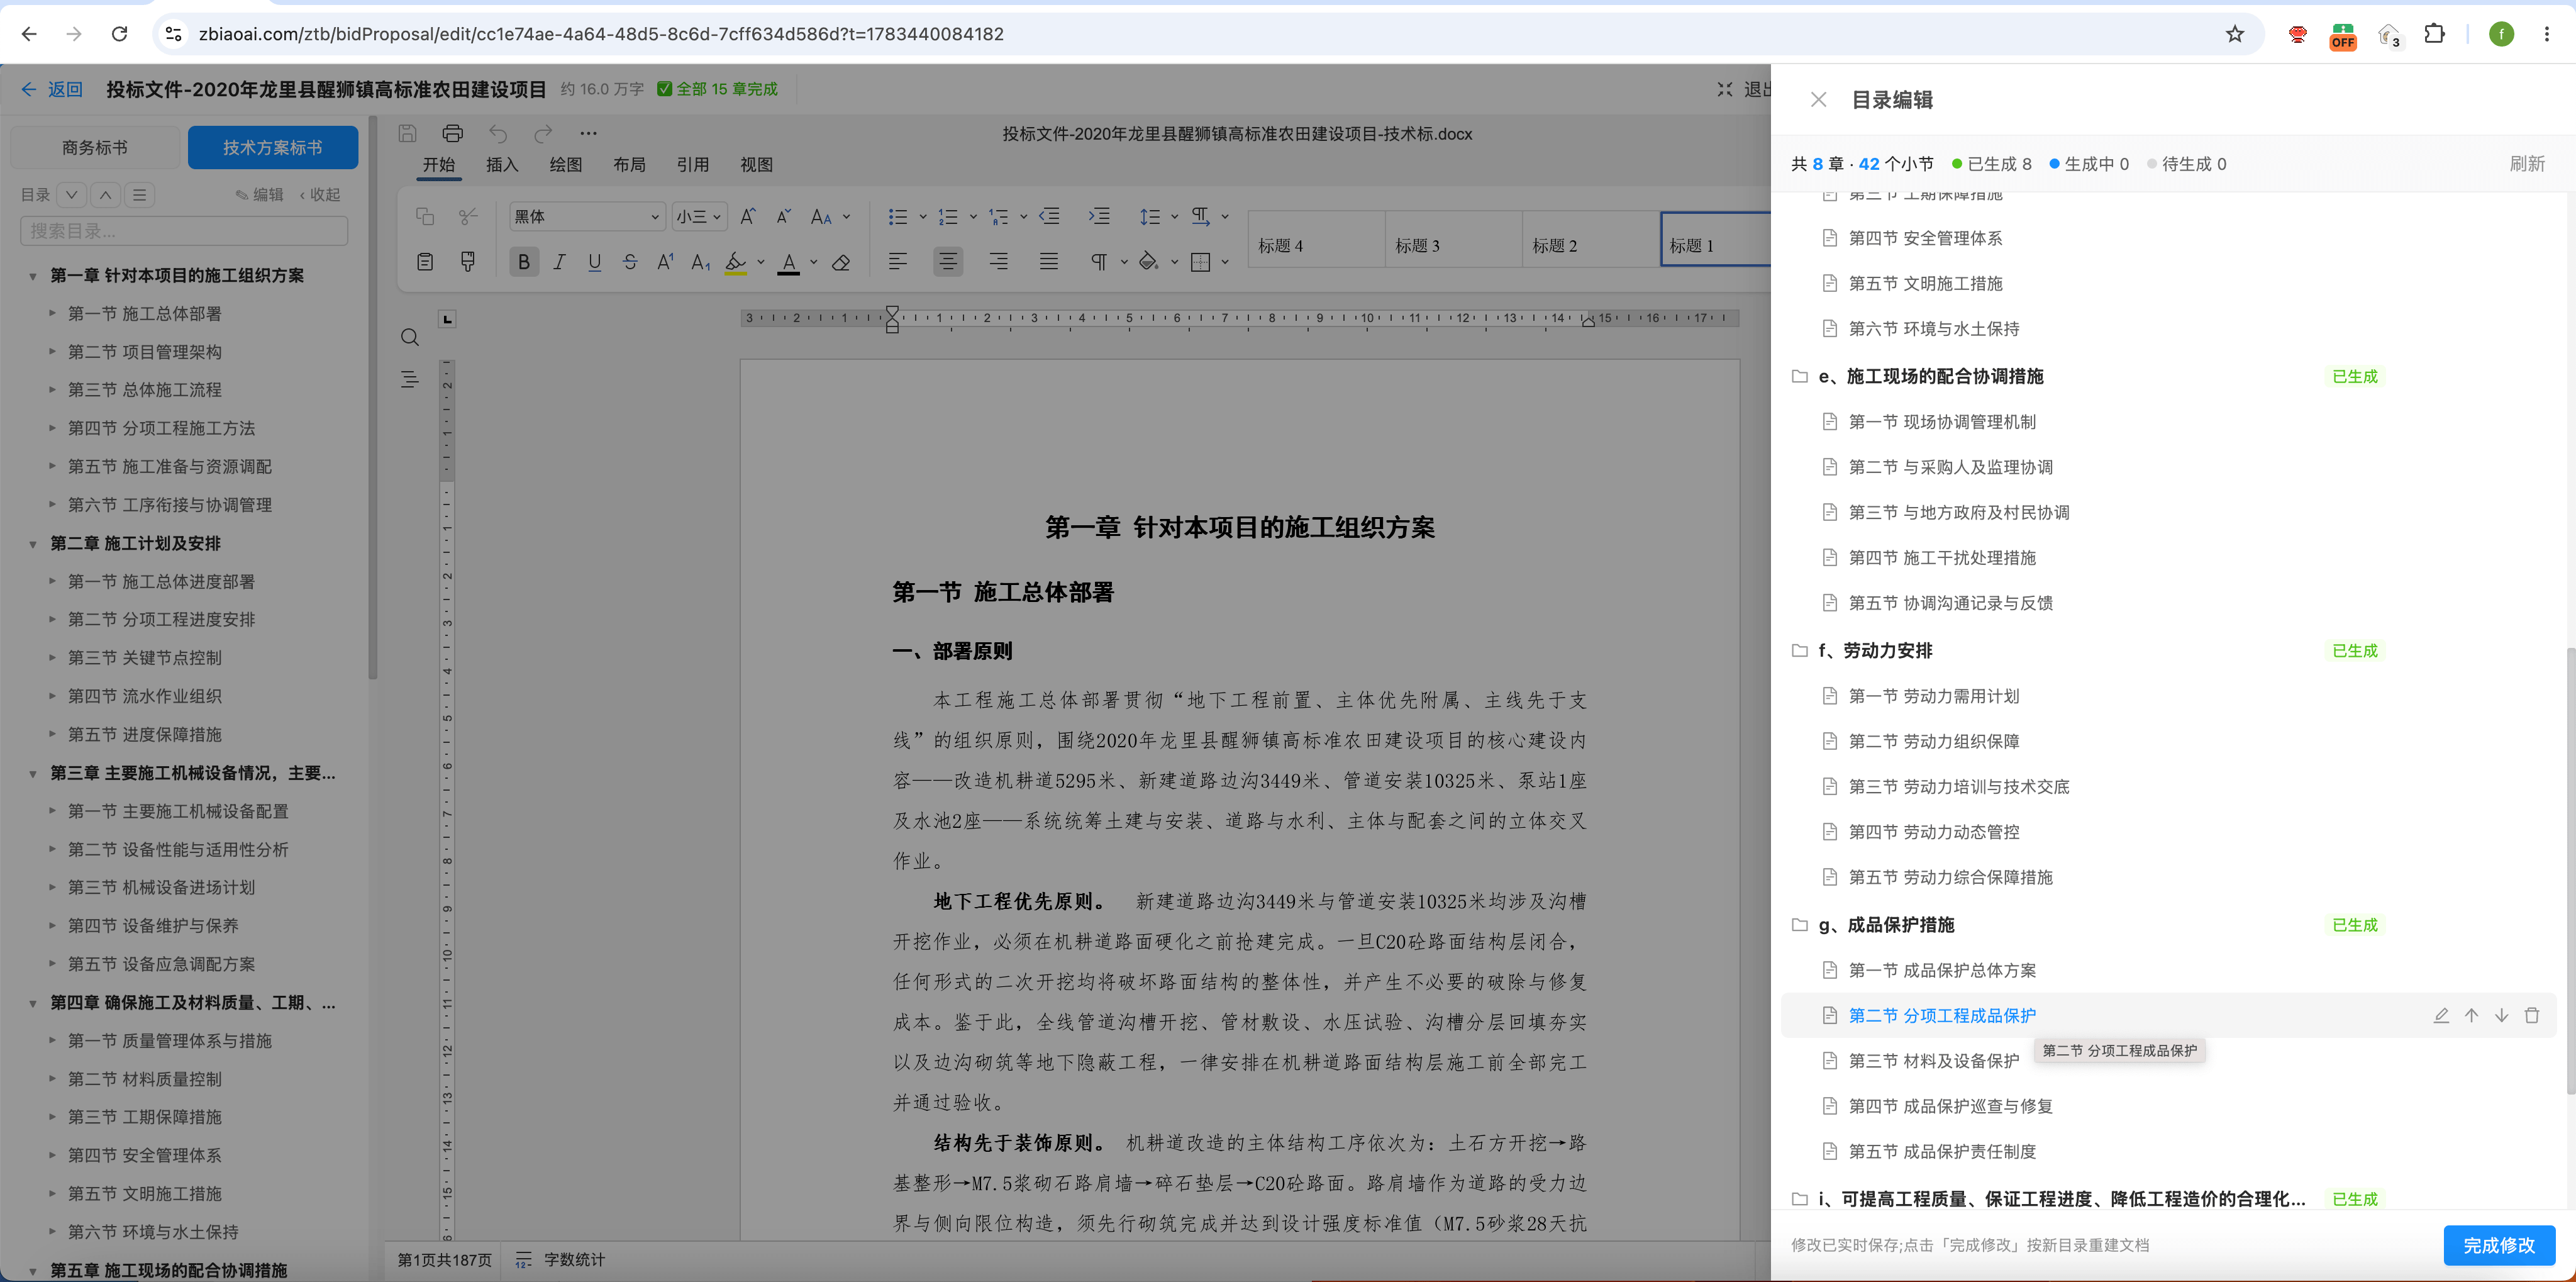Open the more options ellipsis in editor
The image size is (2576, 1282).
(588, 133)
